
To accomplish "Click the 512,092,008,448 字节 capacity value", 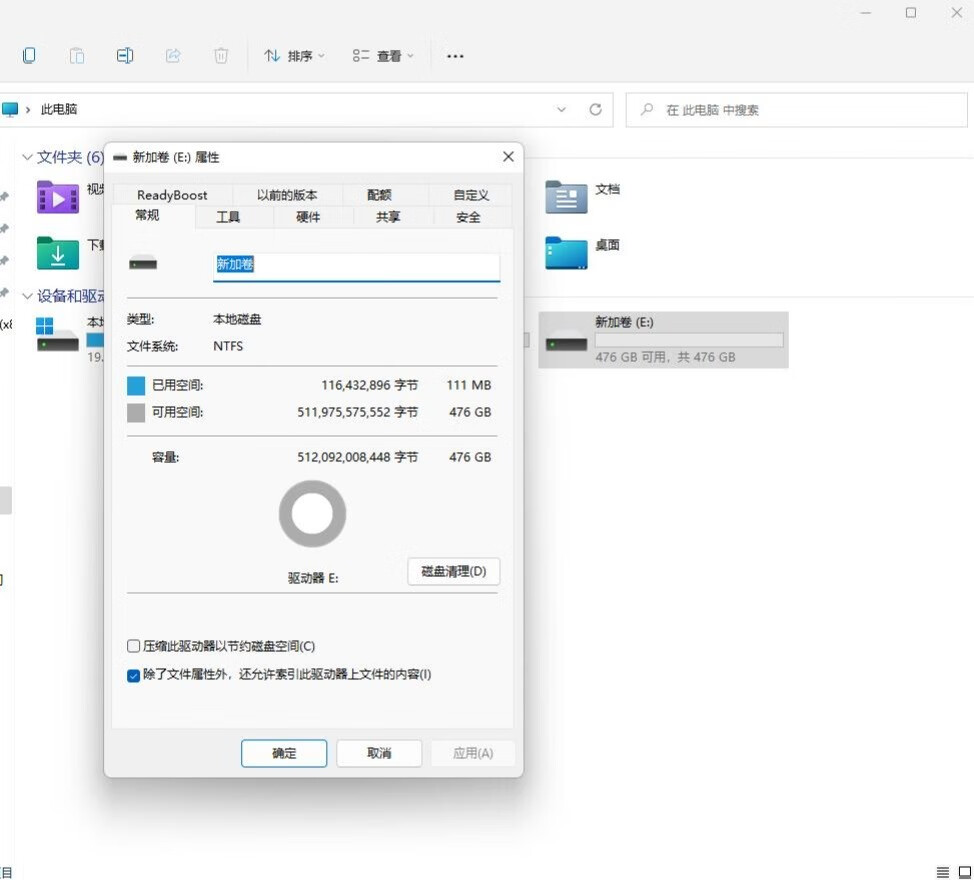I will click(x=358, y=457).
